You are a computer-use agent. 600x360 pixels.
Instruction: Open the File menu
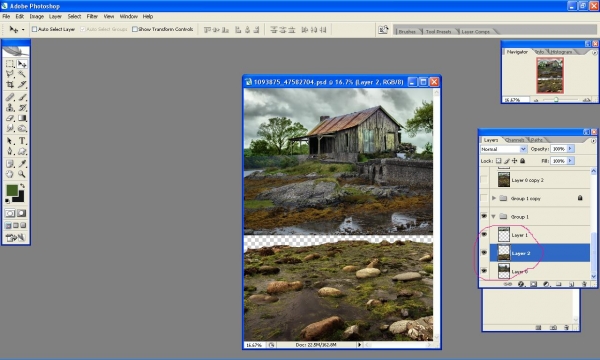coord(6,16)
